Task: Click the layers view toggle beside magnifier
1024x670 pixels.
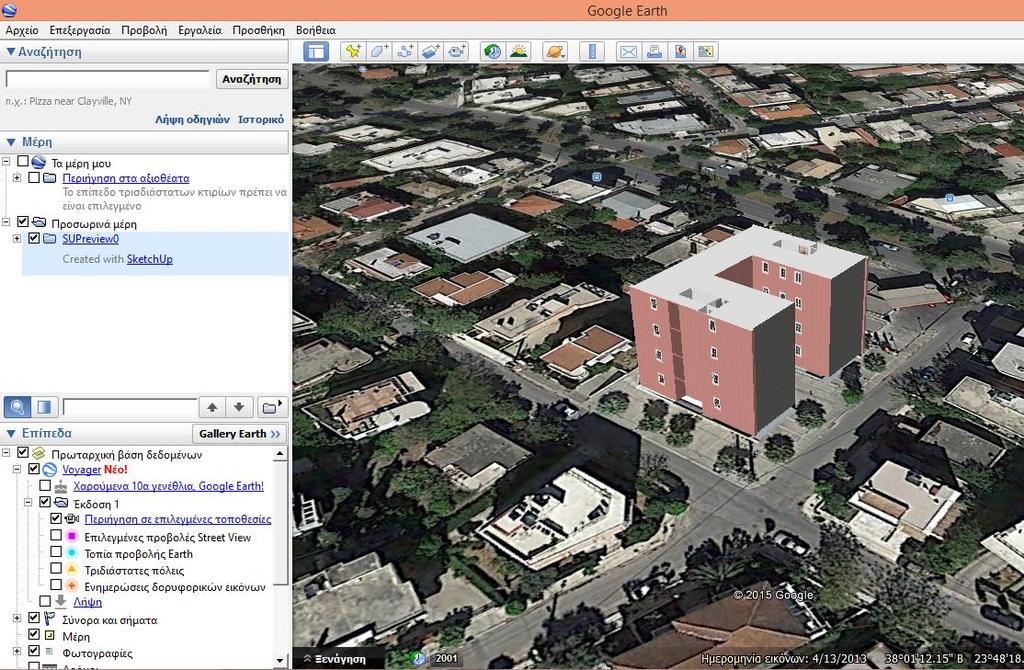Action: pos(44,407)
